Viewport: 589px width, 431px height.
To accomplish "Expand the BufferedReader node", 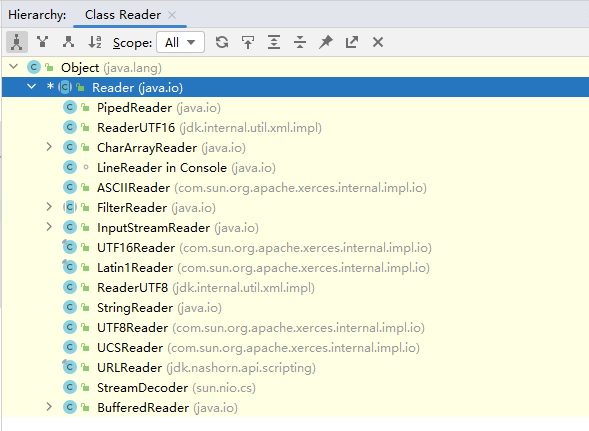I will (x=49, y=407).
